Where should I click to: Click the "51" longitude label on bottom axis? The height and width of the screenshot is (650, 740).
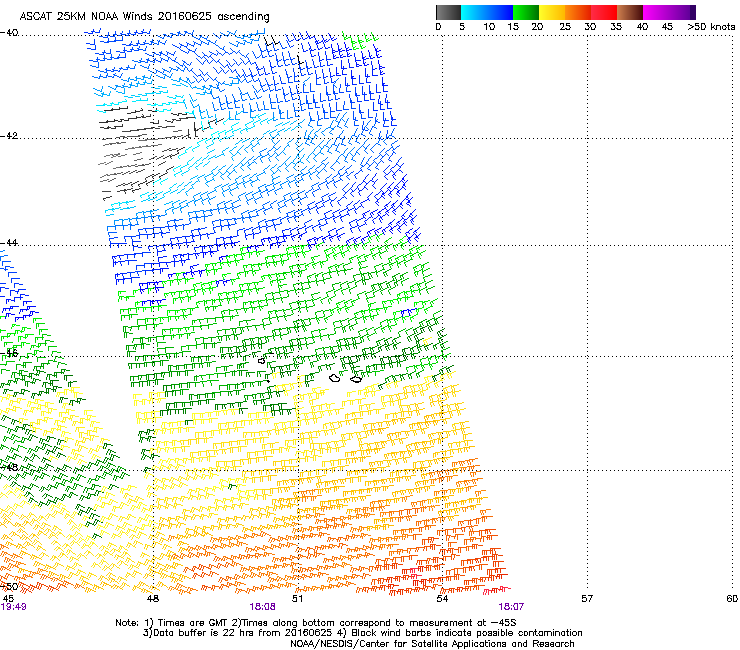click(297, 599)
